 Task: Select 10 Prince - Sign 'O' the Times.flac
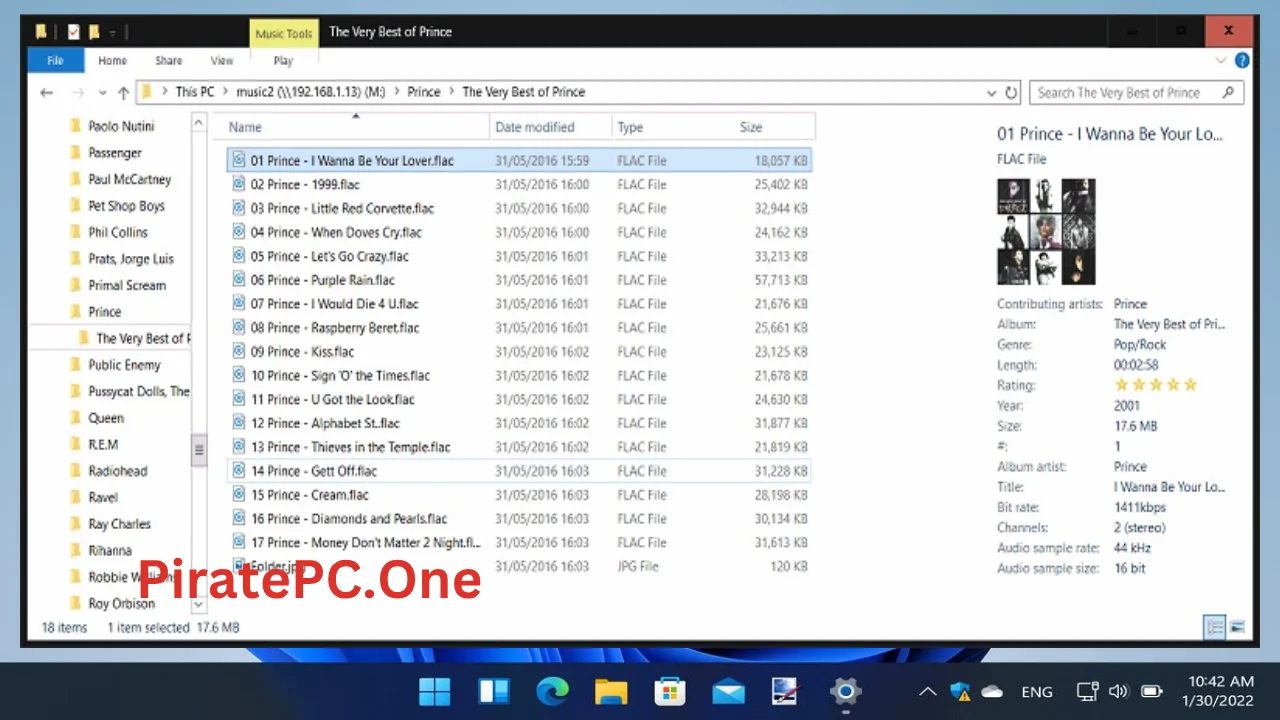pyautogui.click(x=519, y=375)
